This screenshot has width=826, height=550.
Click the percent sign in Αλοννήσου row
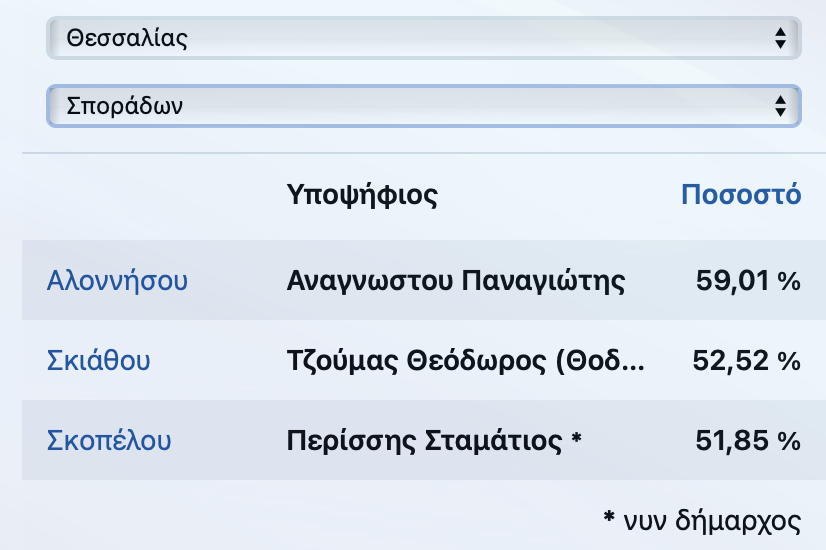click(x=789, y=281)
